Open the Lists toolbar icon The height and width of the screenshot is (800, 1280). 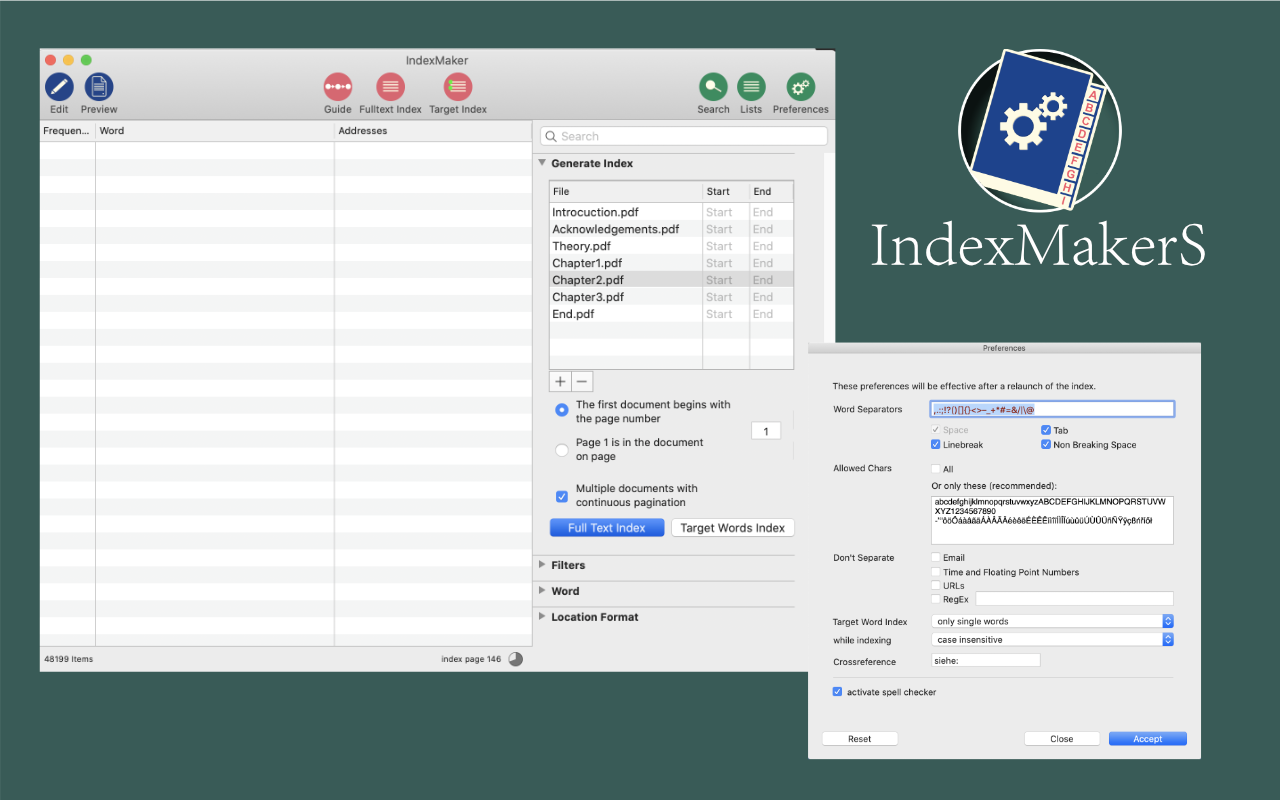(x=751, y=87)
